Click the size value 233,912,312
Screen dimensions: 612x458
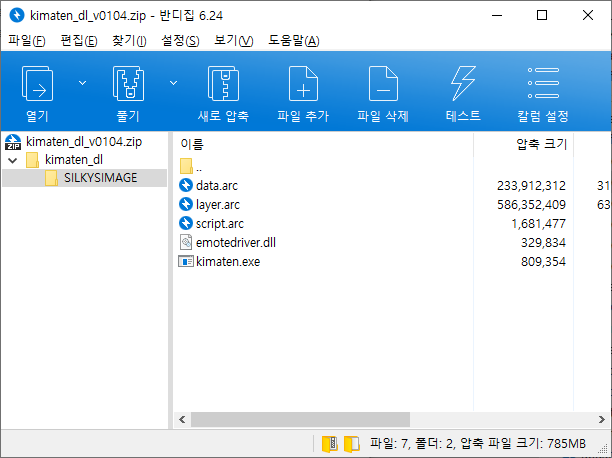pyautogui.click(x=531, y=185)
